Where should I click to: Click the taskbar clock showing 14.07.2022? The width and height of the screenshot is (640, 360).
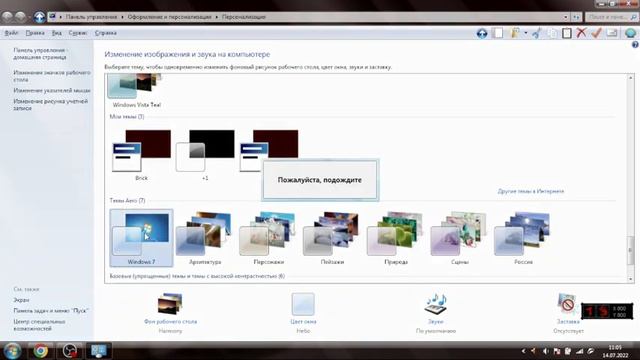(615, 351)
